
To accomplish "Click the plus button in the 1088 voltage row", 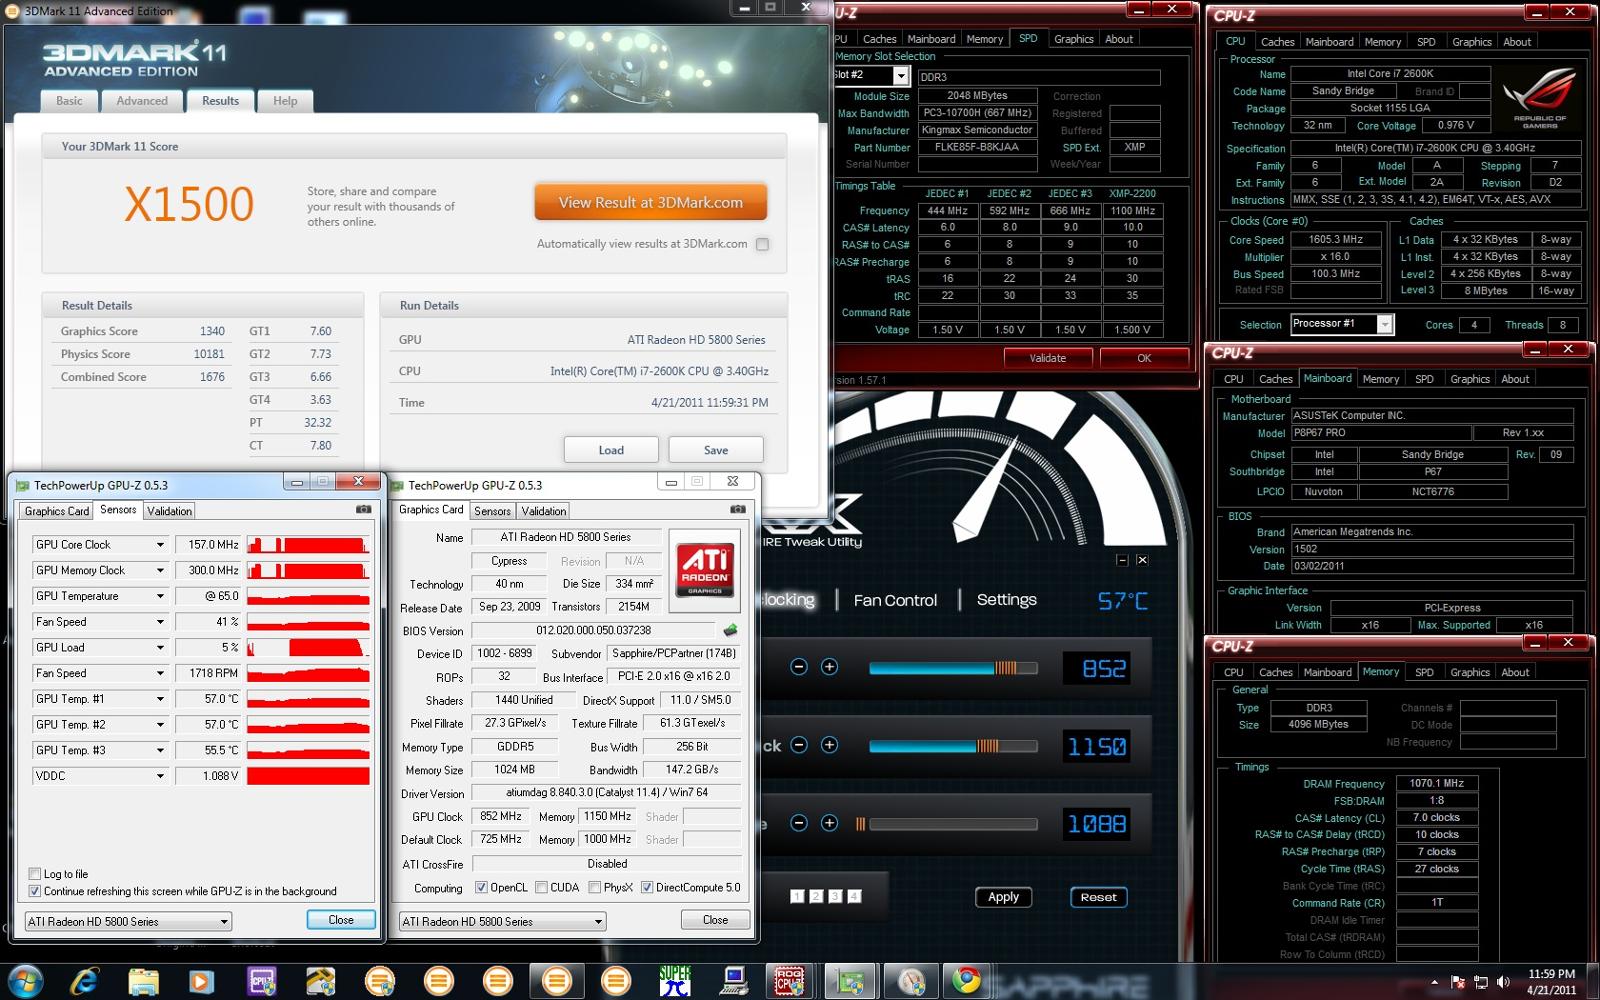I will 829,823.
